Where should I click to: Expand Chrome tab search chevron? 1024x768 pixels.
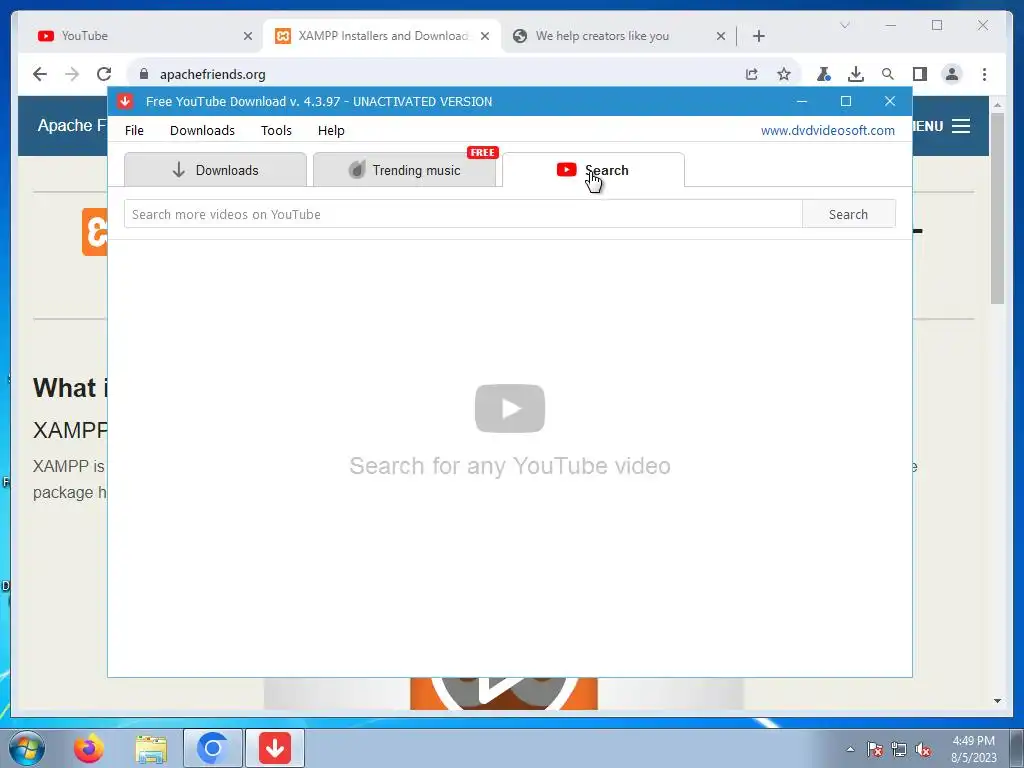click(x=844, y=25)
